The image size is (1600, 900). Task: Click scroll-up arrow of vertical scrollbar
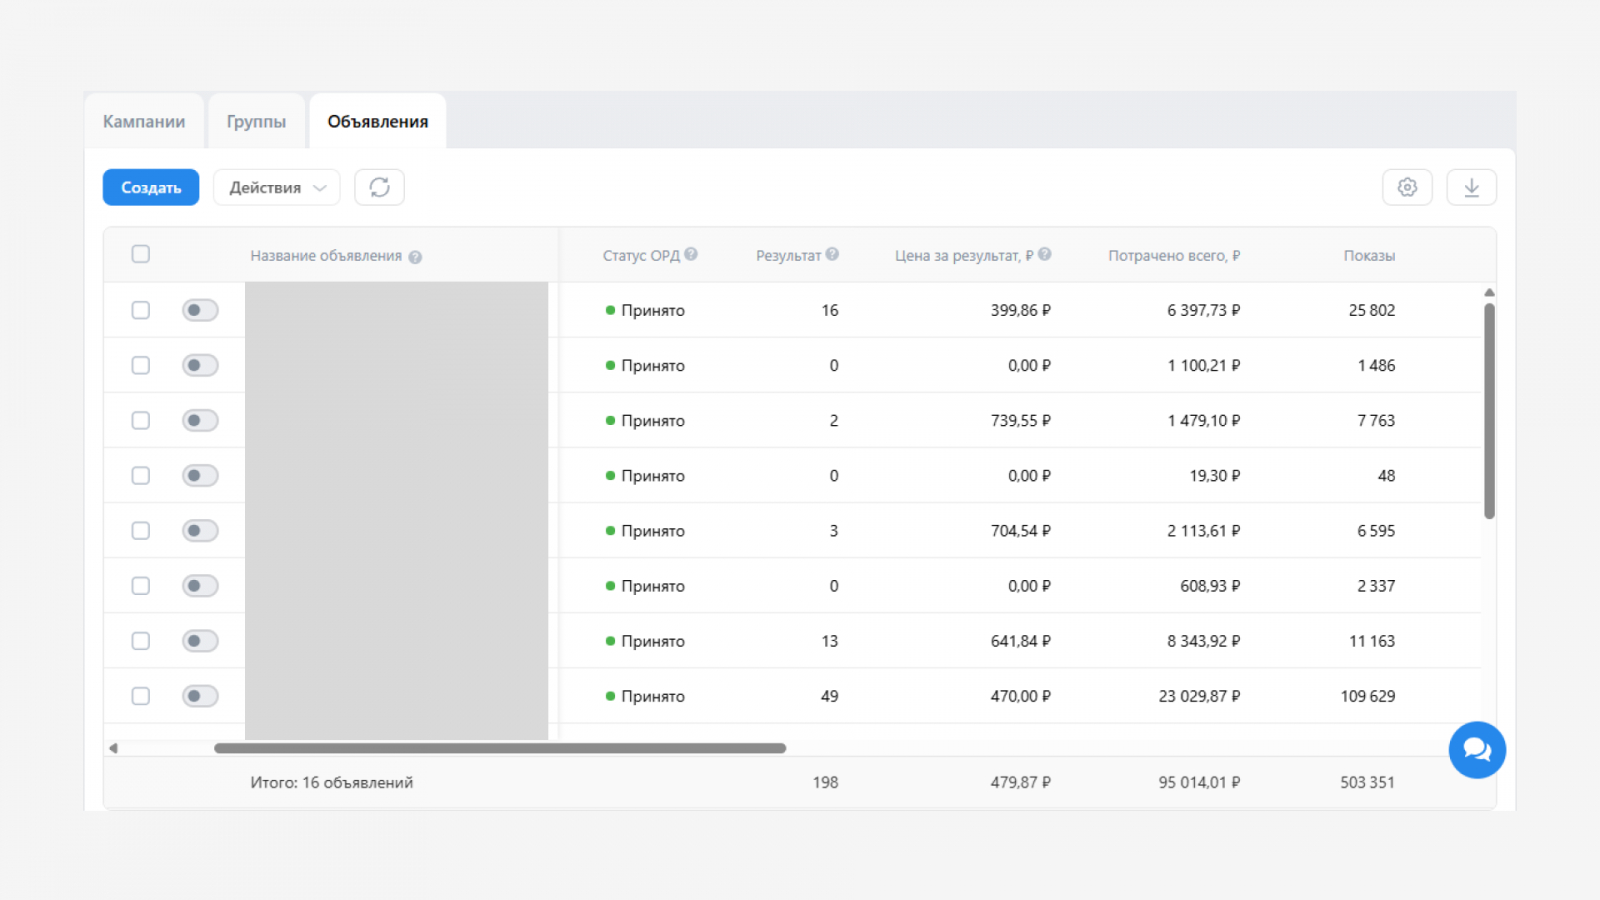(x=1489, y=292)
